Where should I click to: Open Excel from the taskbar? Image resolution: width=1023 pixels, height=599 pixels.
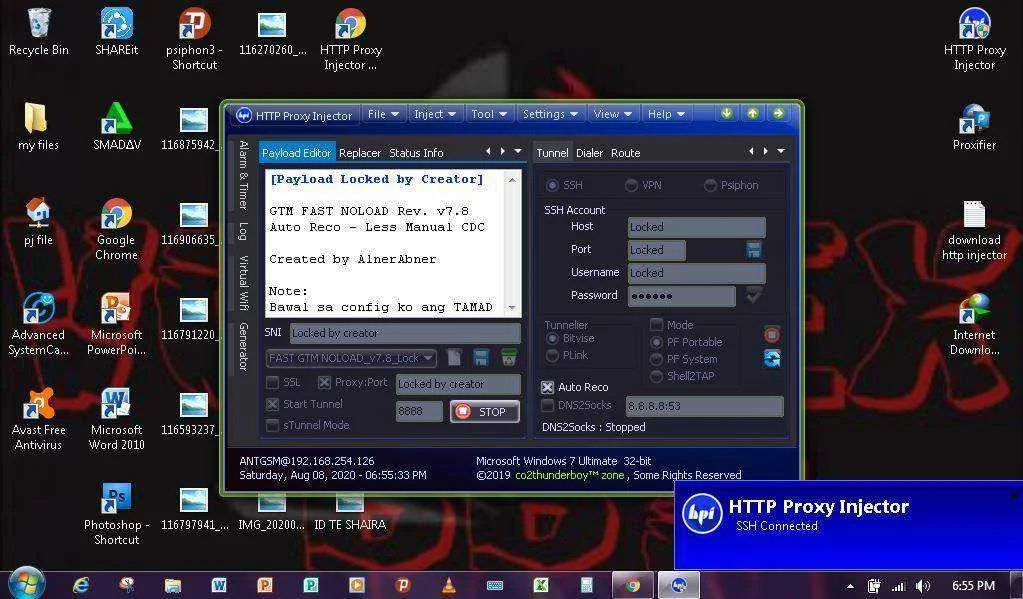[541, 585]
